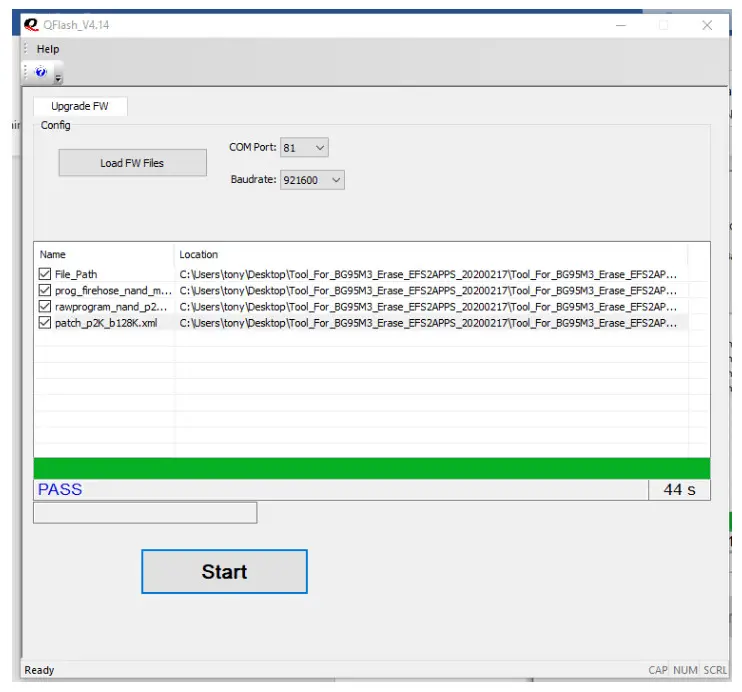This screenshot has width=742, height=692.
Task: Select the patch_p2K_b128K.xml file name
Action: 106,323
